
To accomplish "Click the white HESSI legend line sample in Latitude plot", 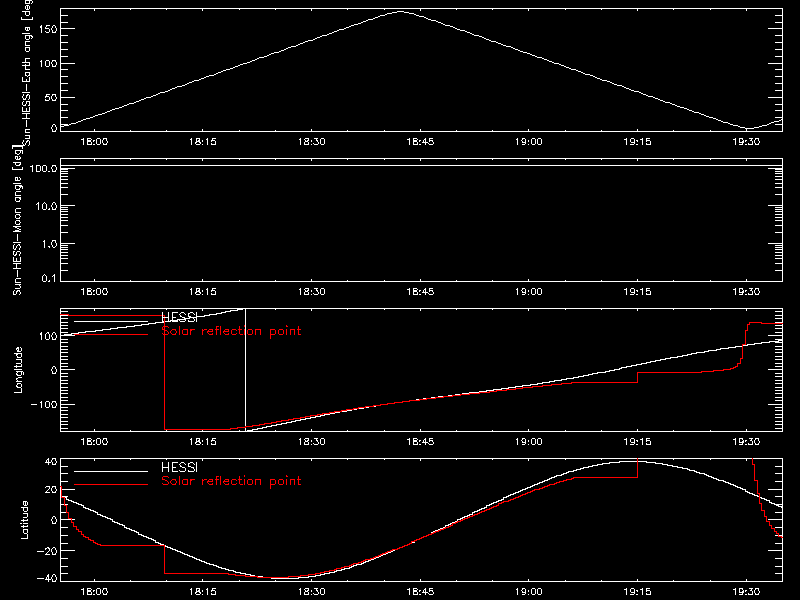I will pos(111,471).
